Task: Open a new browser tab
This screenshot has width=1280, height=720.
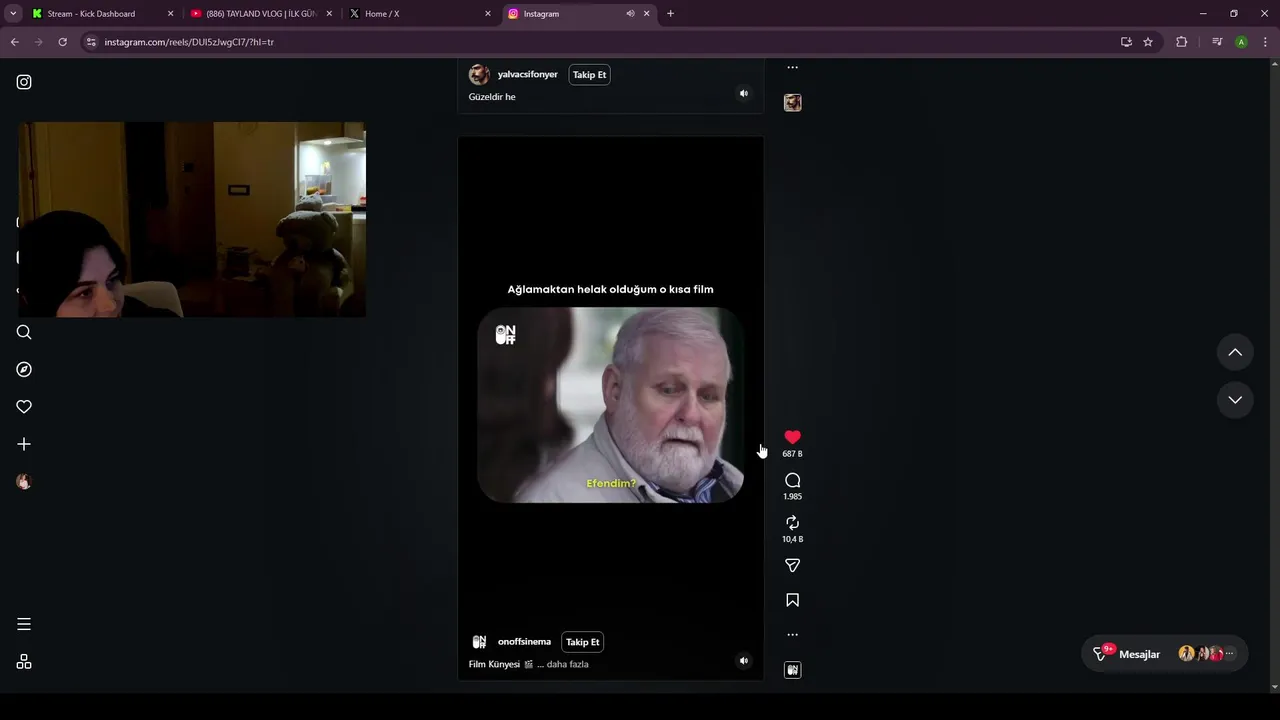Action: coord(670,14)
